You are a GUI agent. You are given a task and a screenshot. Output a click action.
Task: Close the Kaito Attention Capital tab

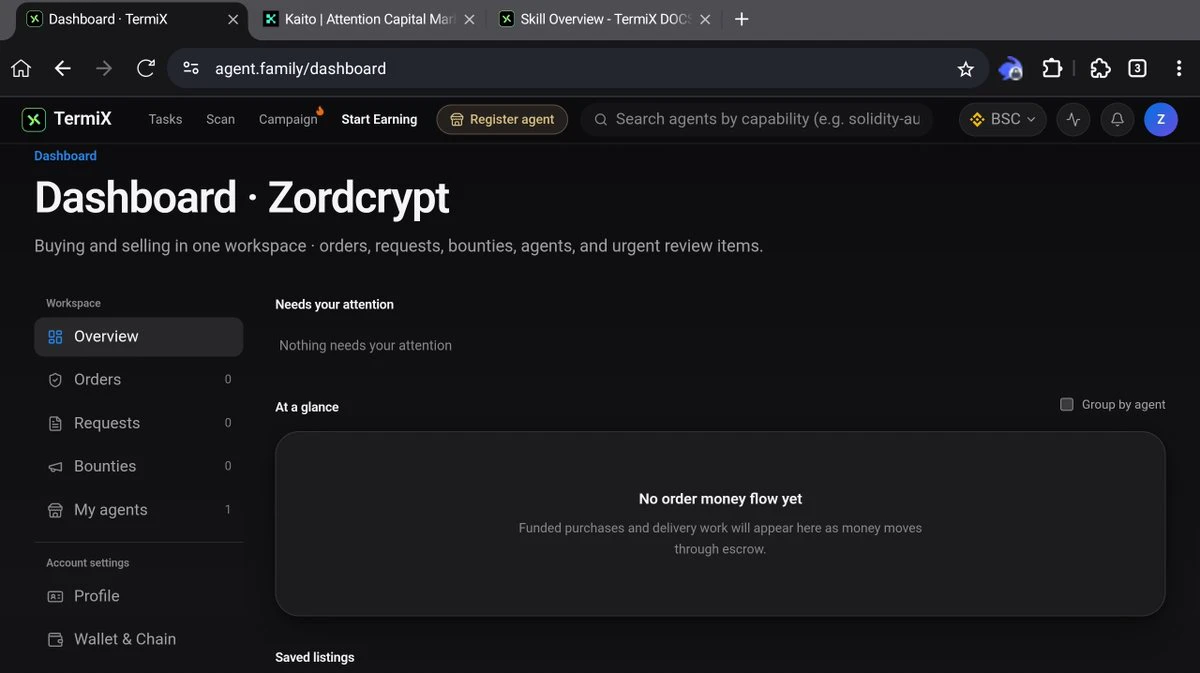pyautogui.click(x=469, y=19)
